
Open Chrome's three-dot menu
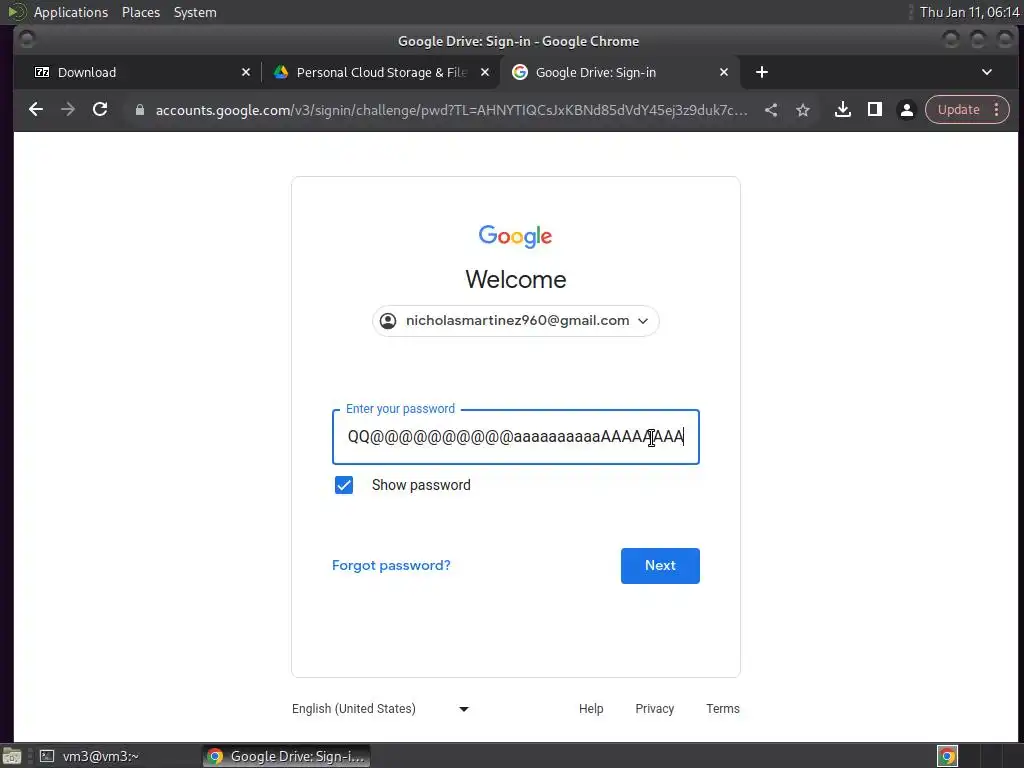pos(997,110)
